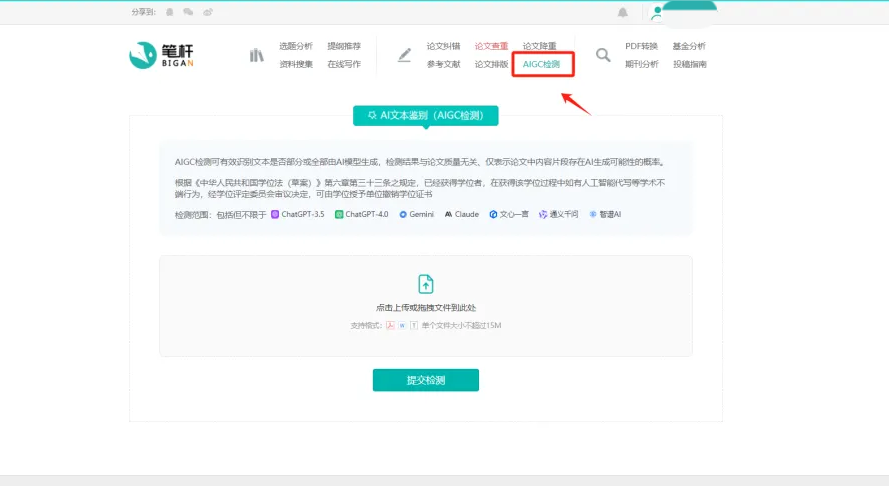Click the magnifier search icon

603,55
